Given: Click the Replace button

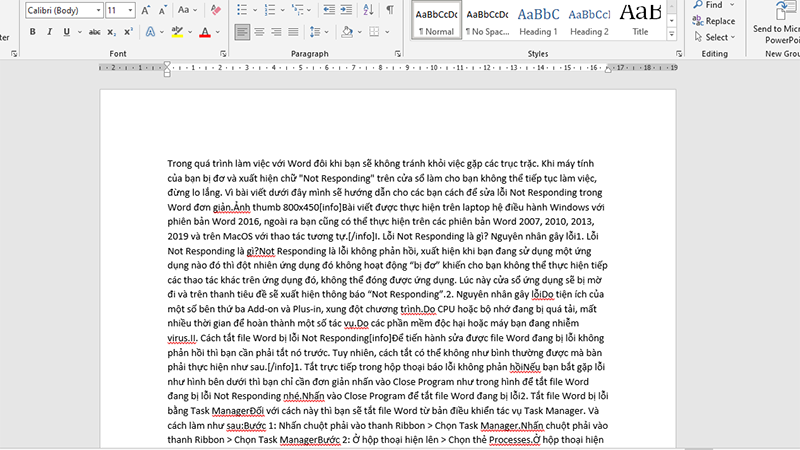Looking at the screenshot, I should pyautogui.click(x=719, y=21).
